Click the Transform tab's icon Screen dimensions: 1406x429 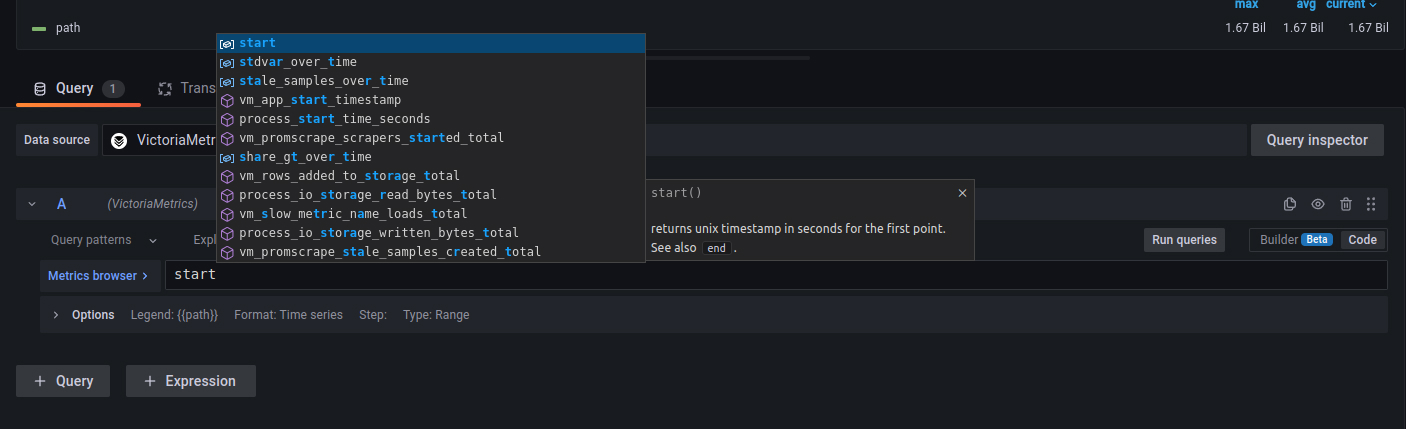tap(165, 89)
